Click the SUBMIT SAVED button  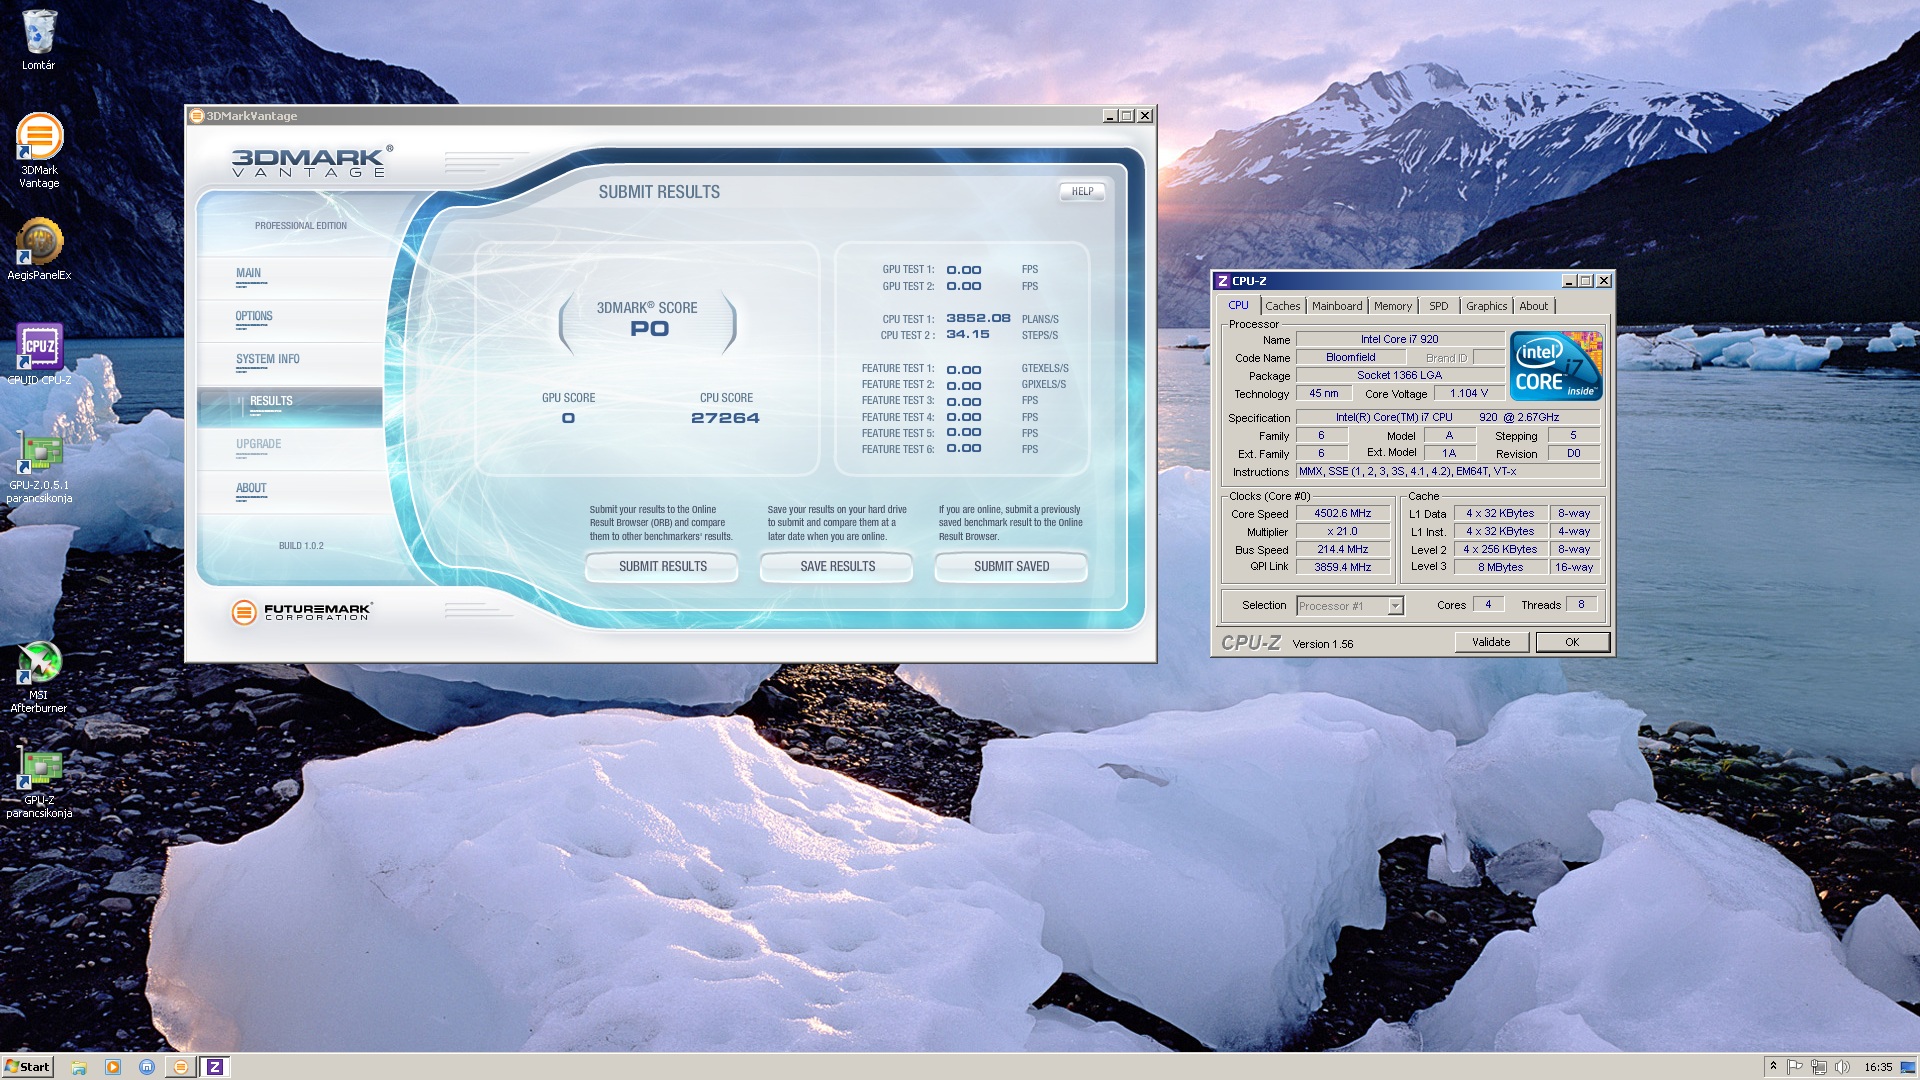tap(1011, 567)
